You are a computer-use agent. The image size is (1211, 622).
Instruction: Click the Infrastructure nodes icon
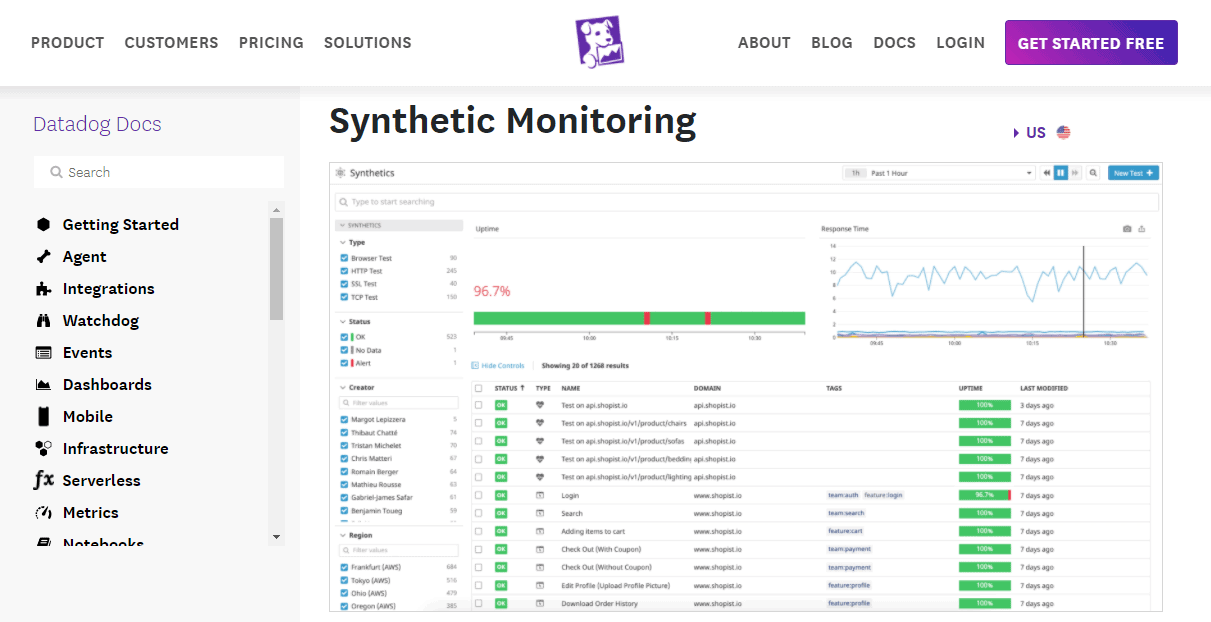coord(43,449)
